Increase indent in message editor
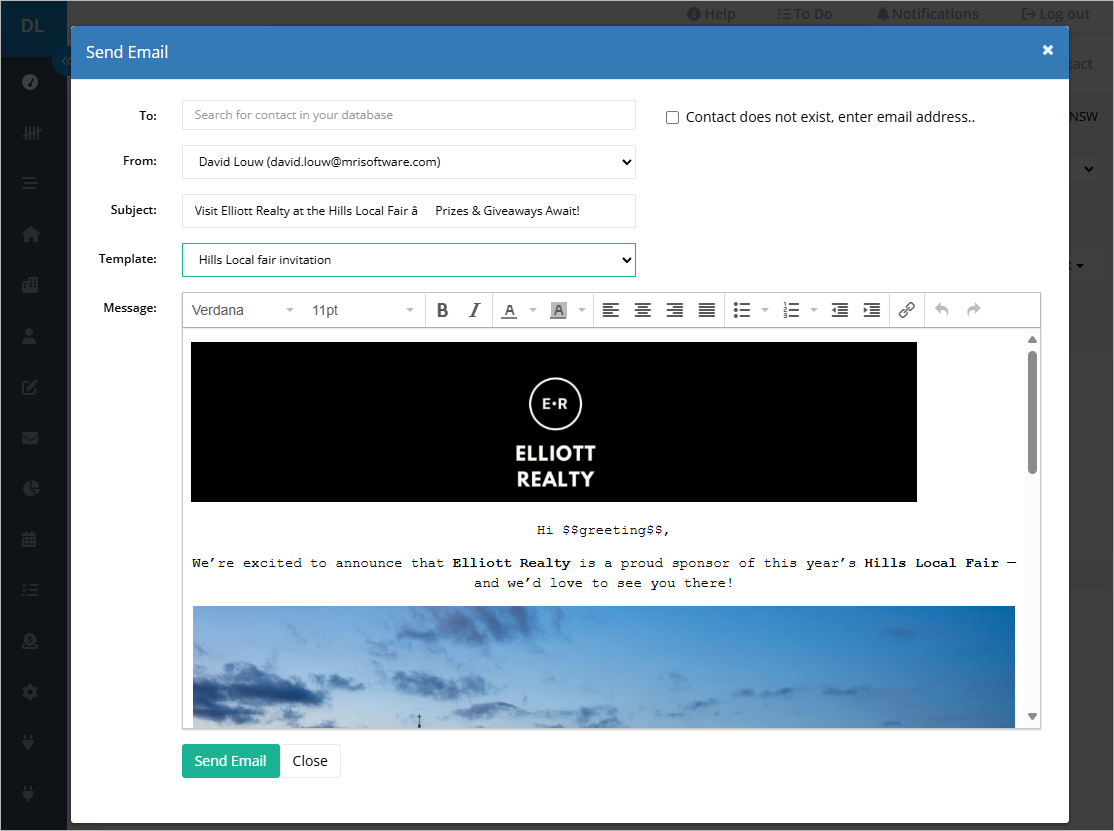The height and width of the screenshot is (831, 1114). (872, 310)
